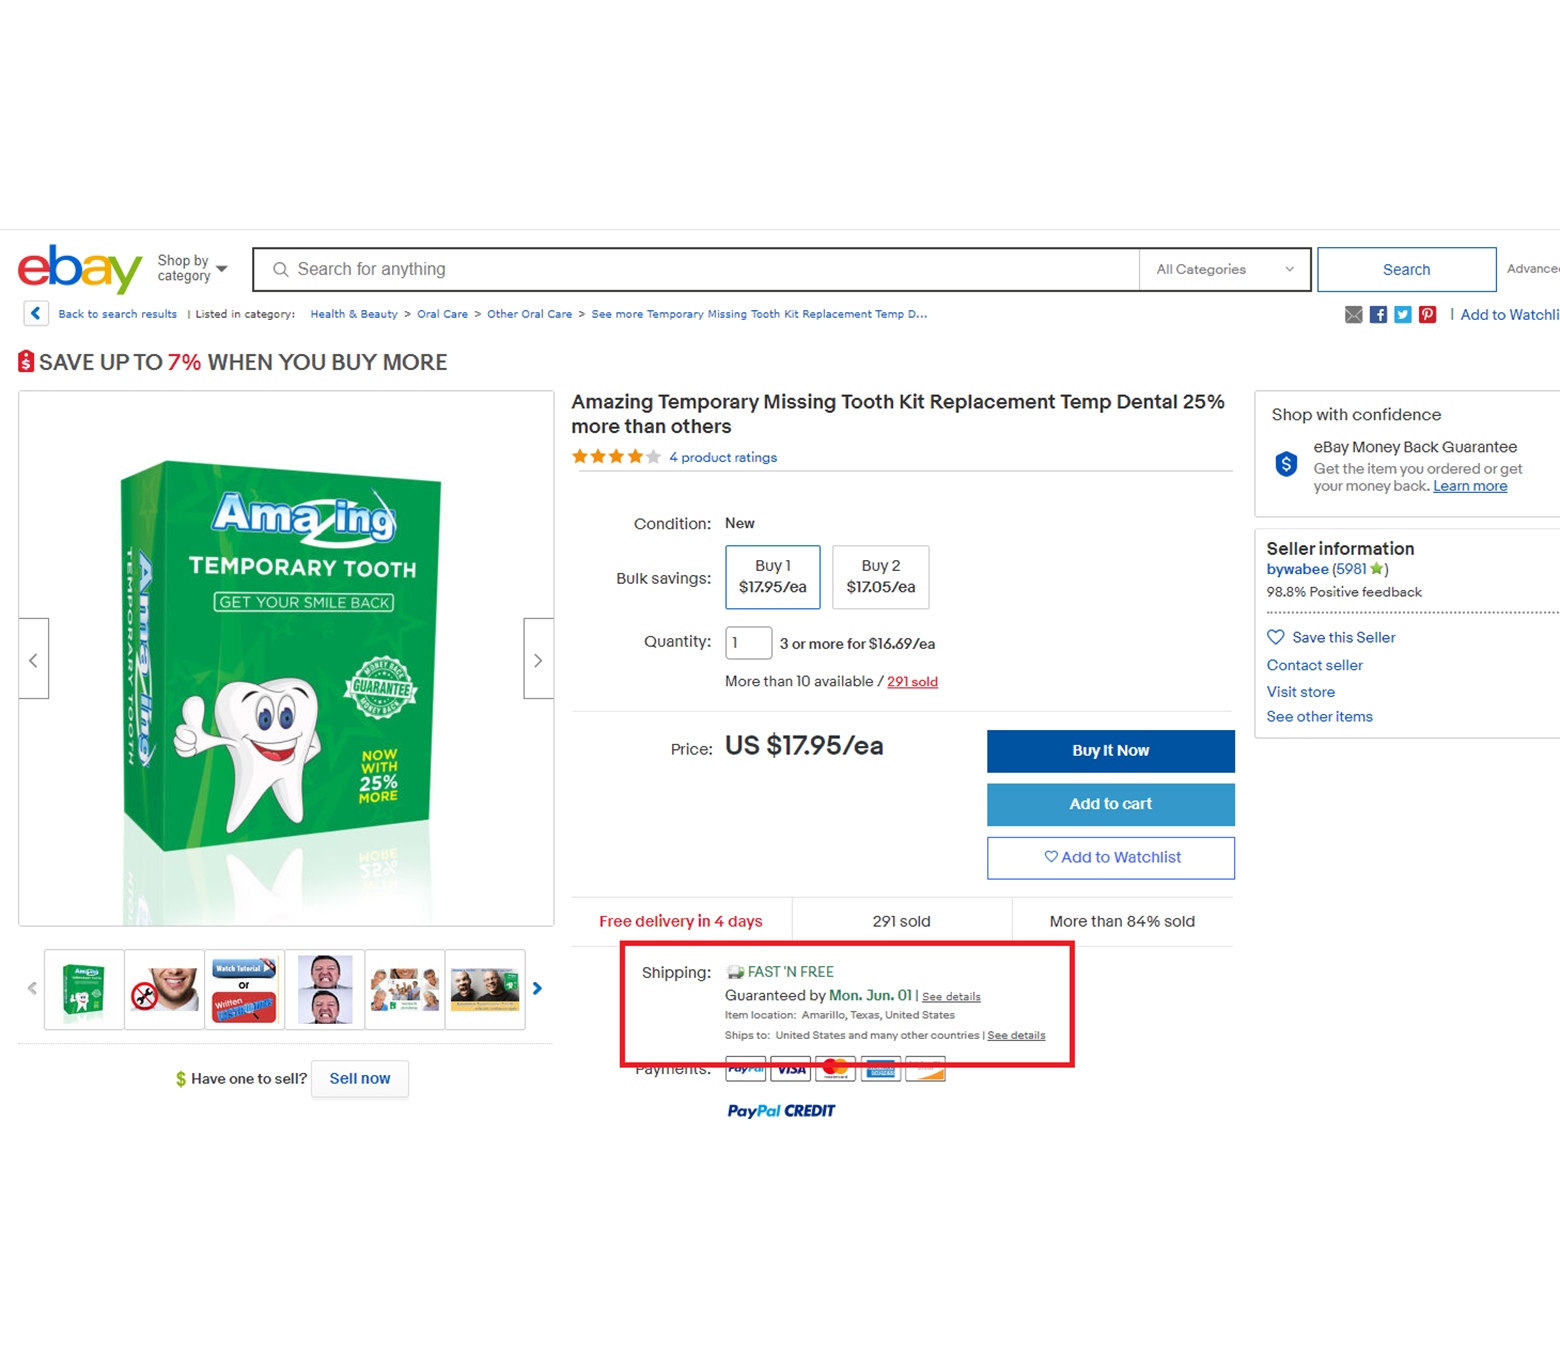Click Oral Care breadcrumb category
This screenshot has height=1350, width=1560.
[x=443, y=314]
